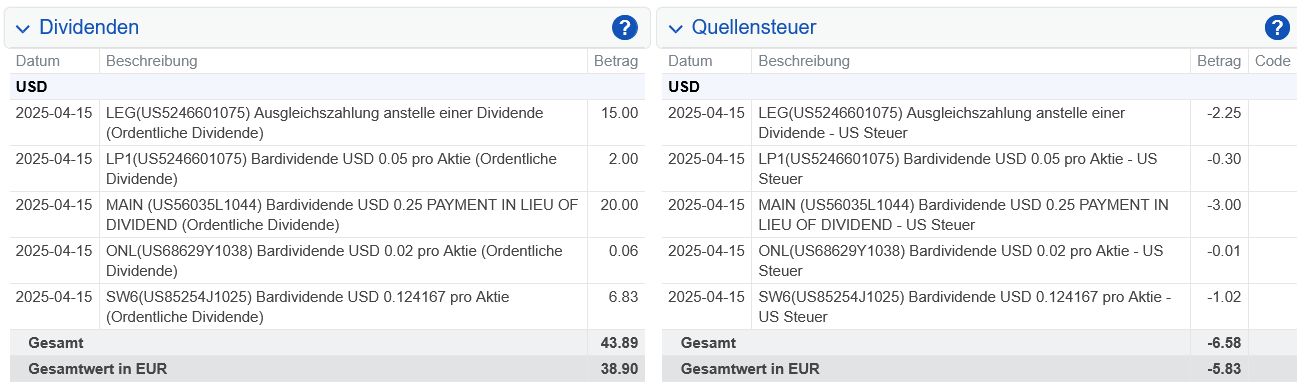
Task: Click the Gesamtwert in EUR row in Dividenden
Action: [x=327, y=369]
